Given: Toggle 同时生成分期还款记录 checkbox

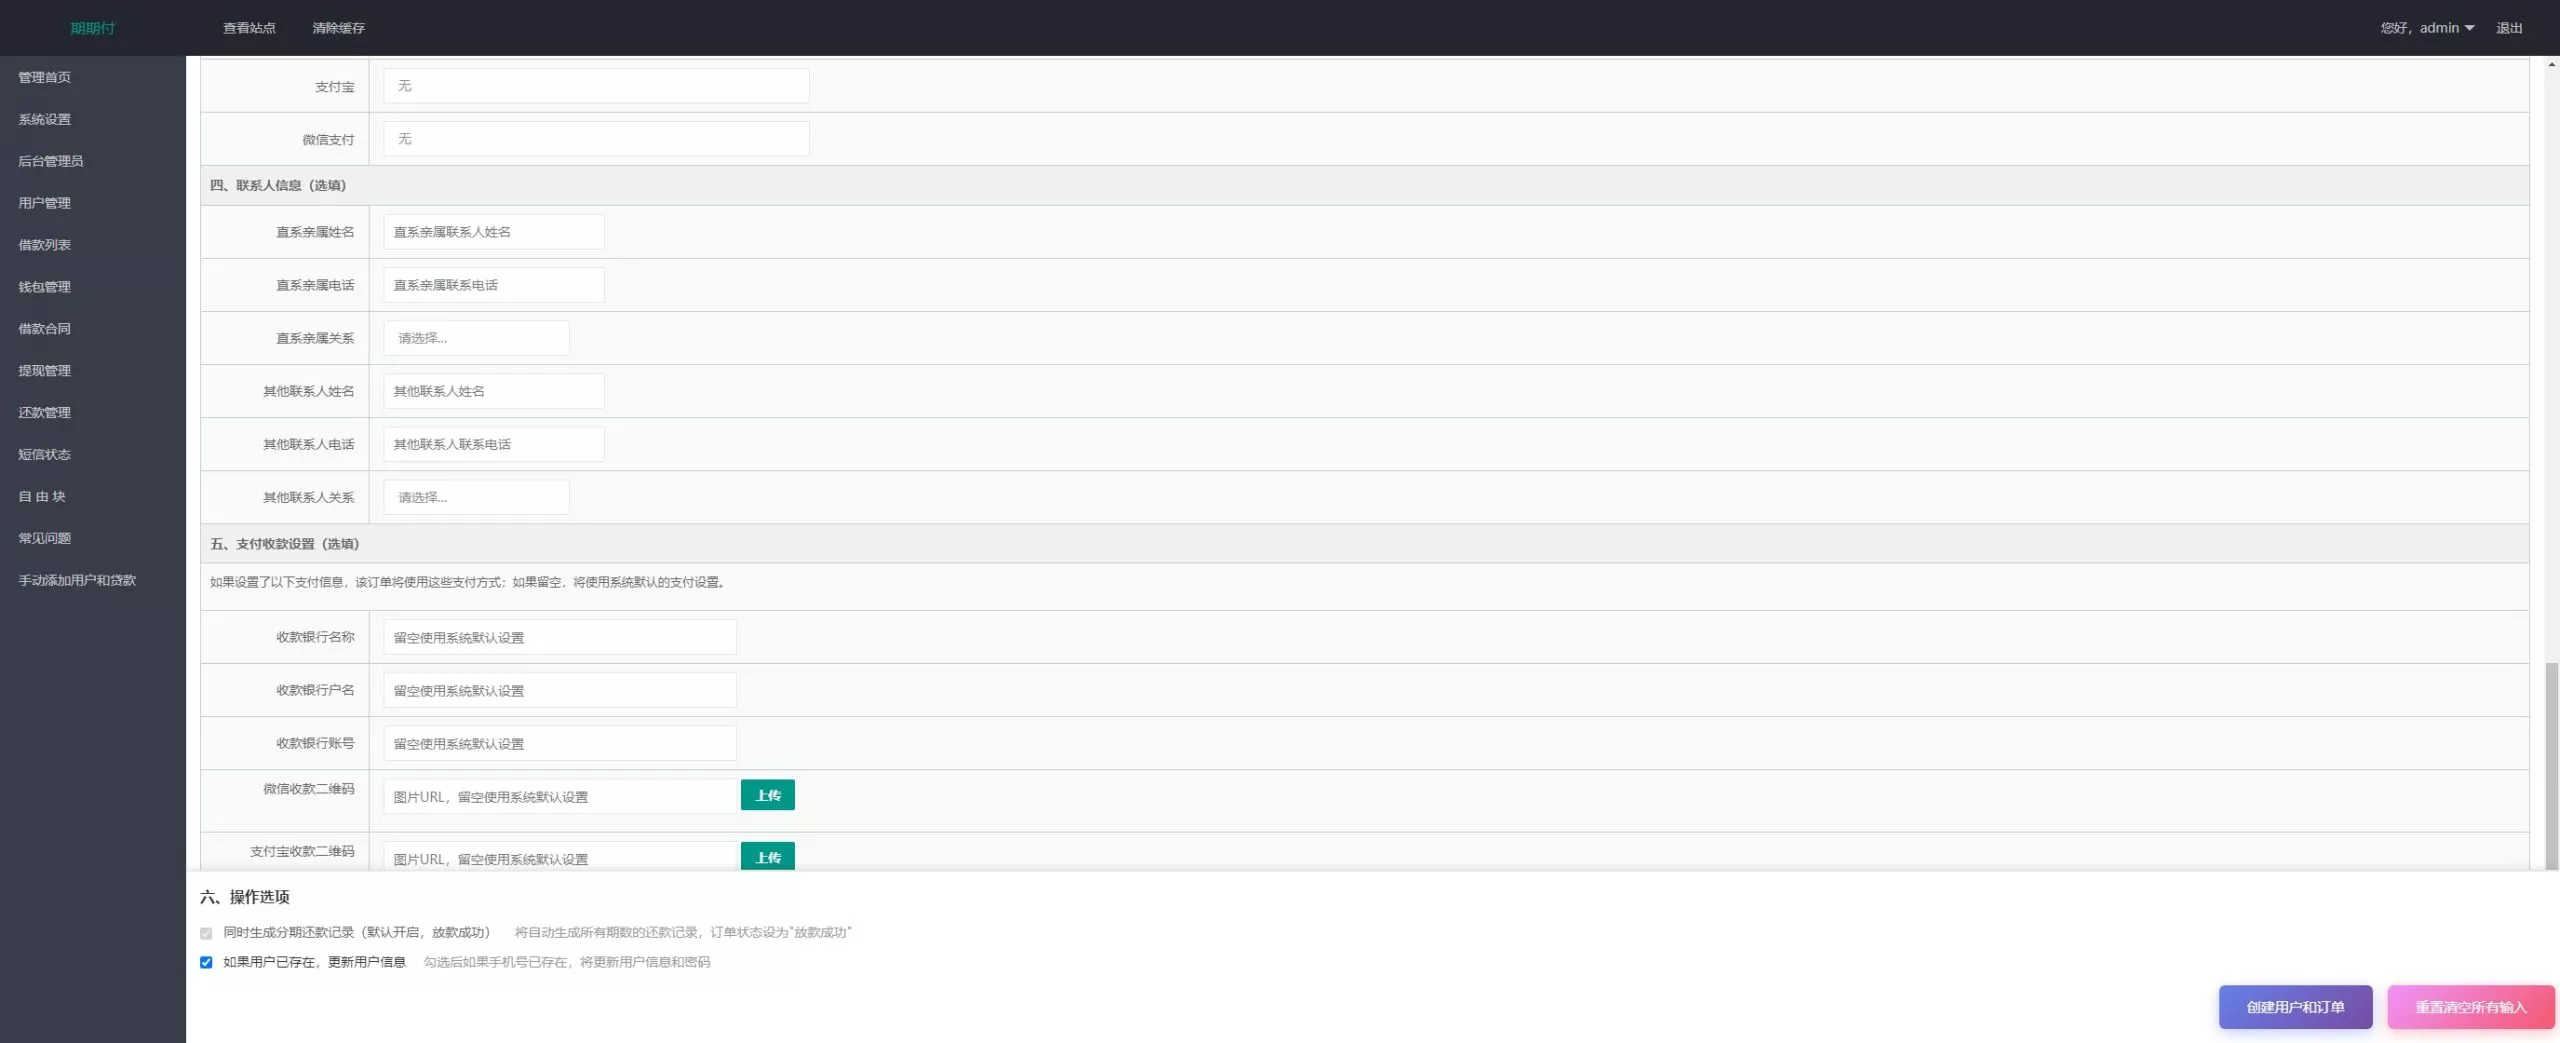Looking at the screenshot, I should [206, 933].
